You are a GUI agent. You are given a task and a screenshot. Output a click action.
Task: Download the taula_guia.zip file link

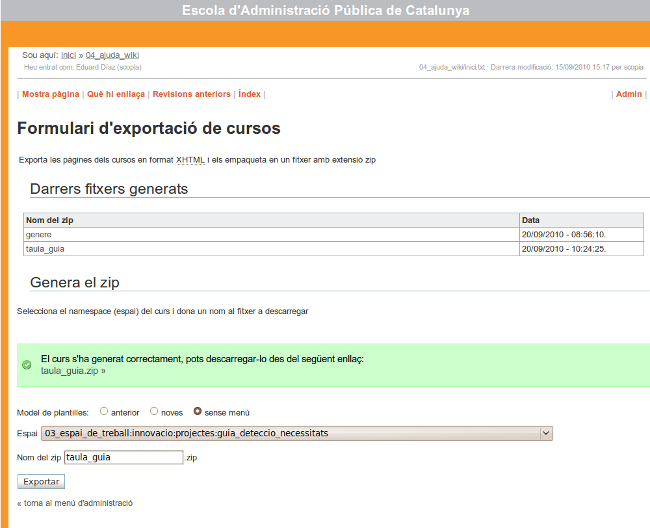coord(71,370)
